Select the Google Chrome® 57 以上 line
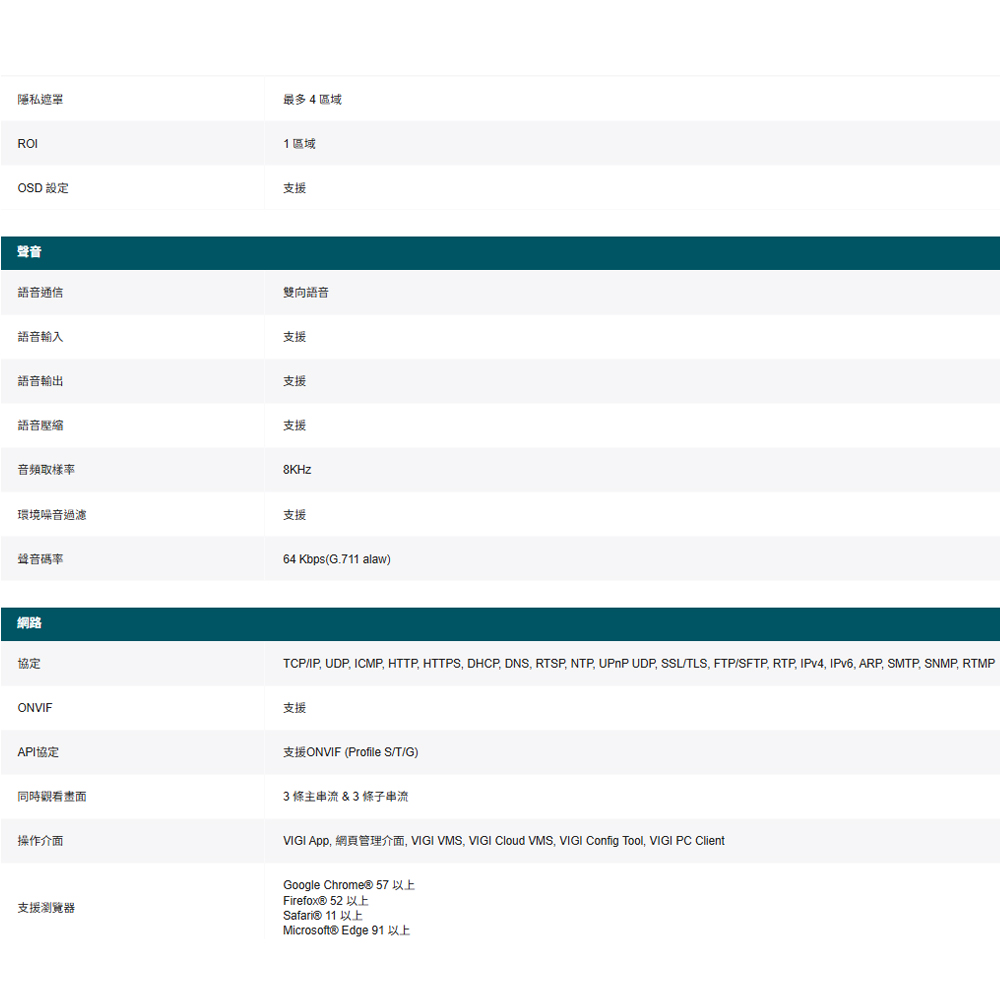1000x1000 pixels. pyautogui.click(x=348, y=886)
